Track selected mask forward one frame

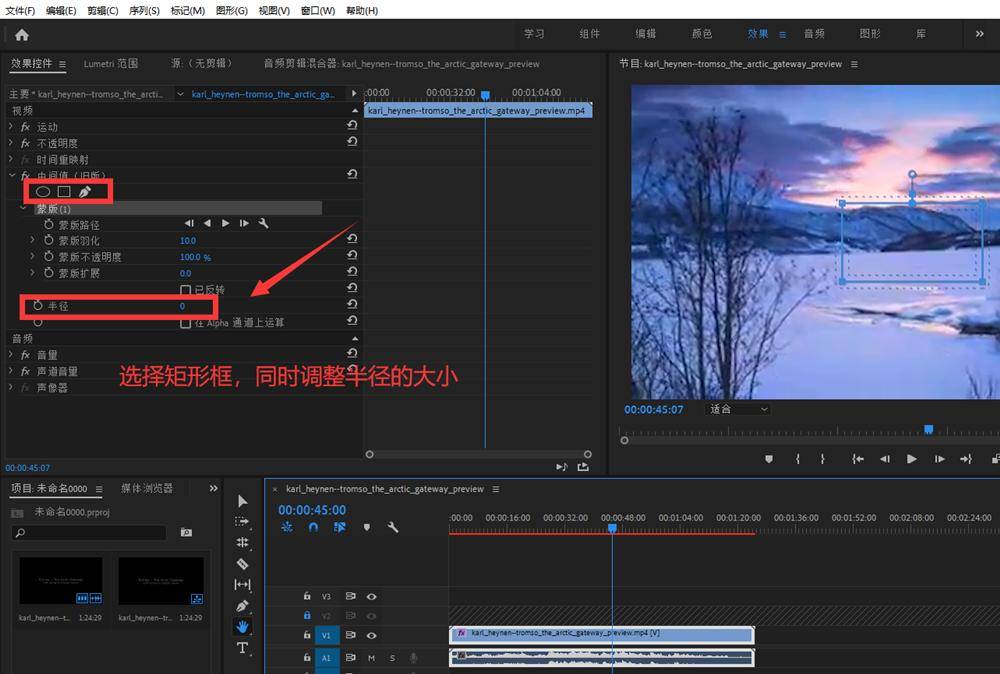[244, 223]
